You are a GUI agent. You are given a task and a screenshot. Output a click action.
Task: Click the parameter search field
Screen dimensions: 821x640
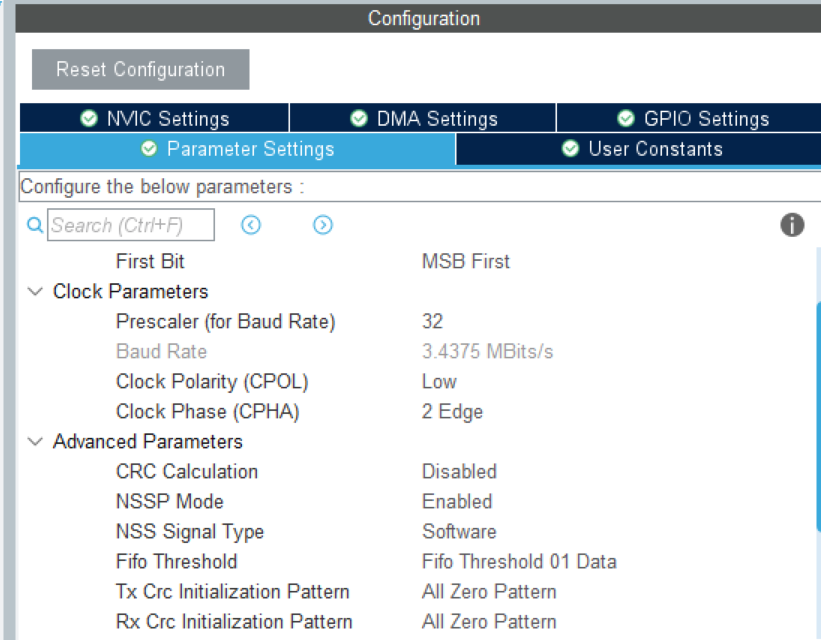click(x=131, y=225)
